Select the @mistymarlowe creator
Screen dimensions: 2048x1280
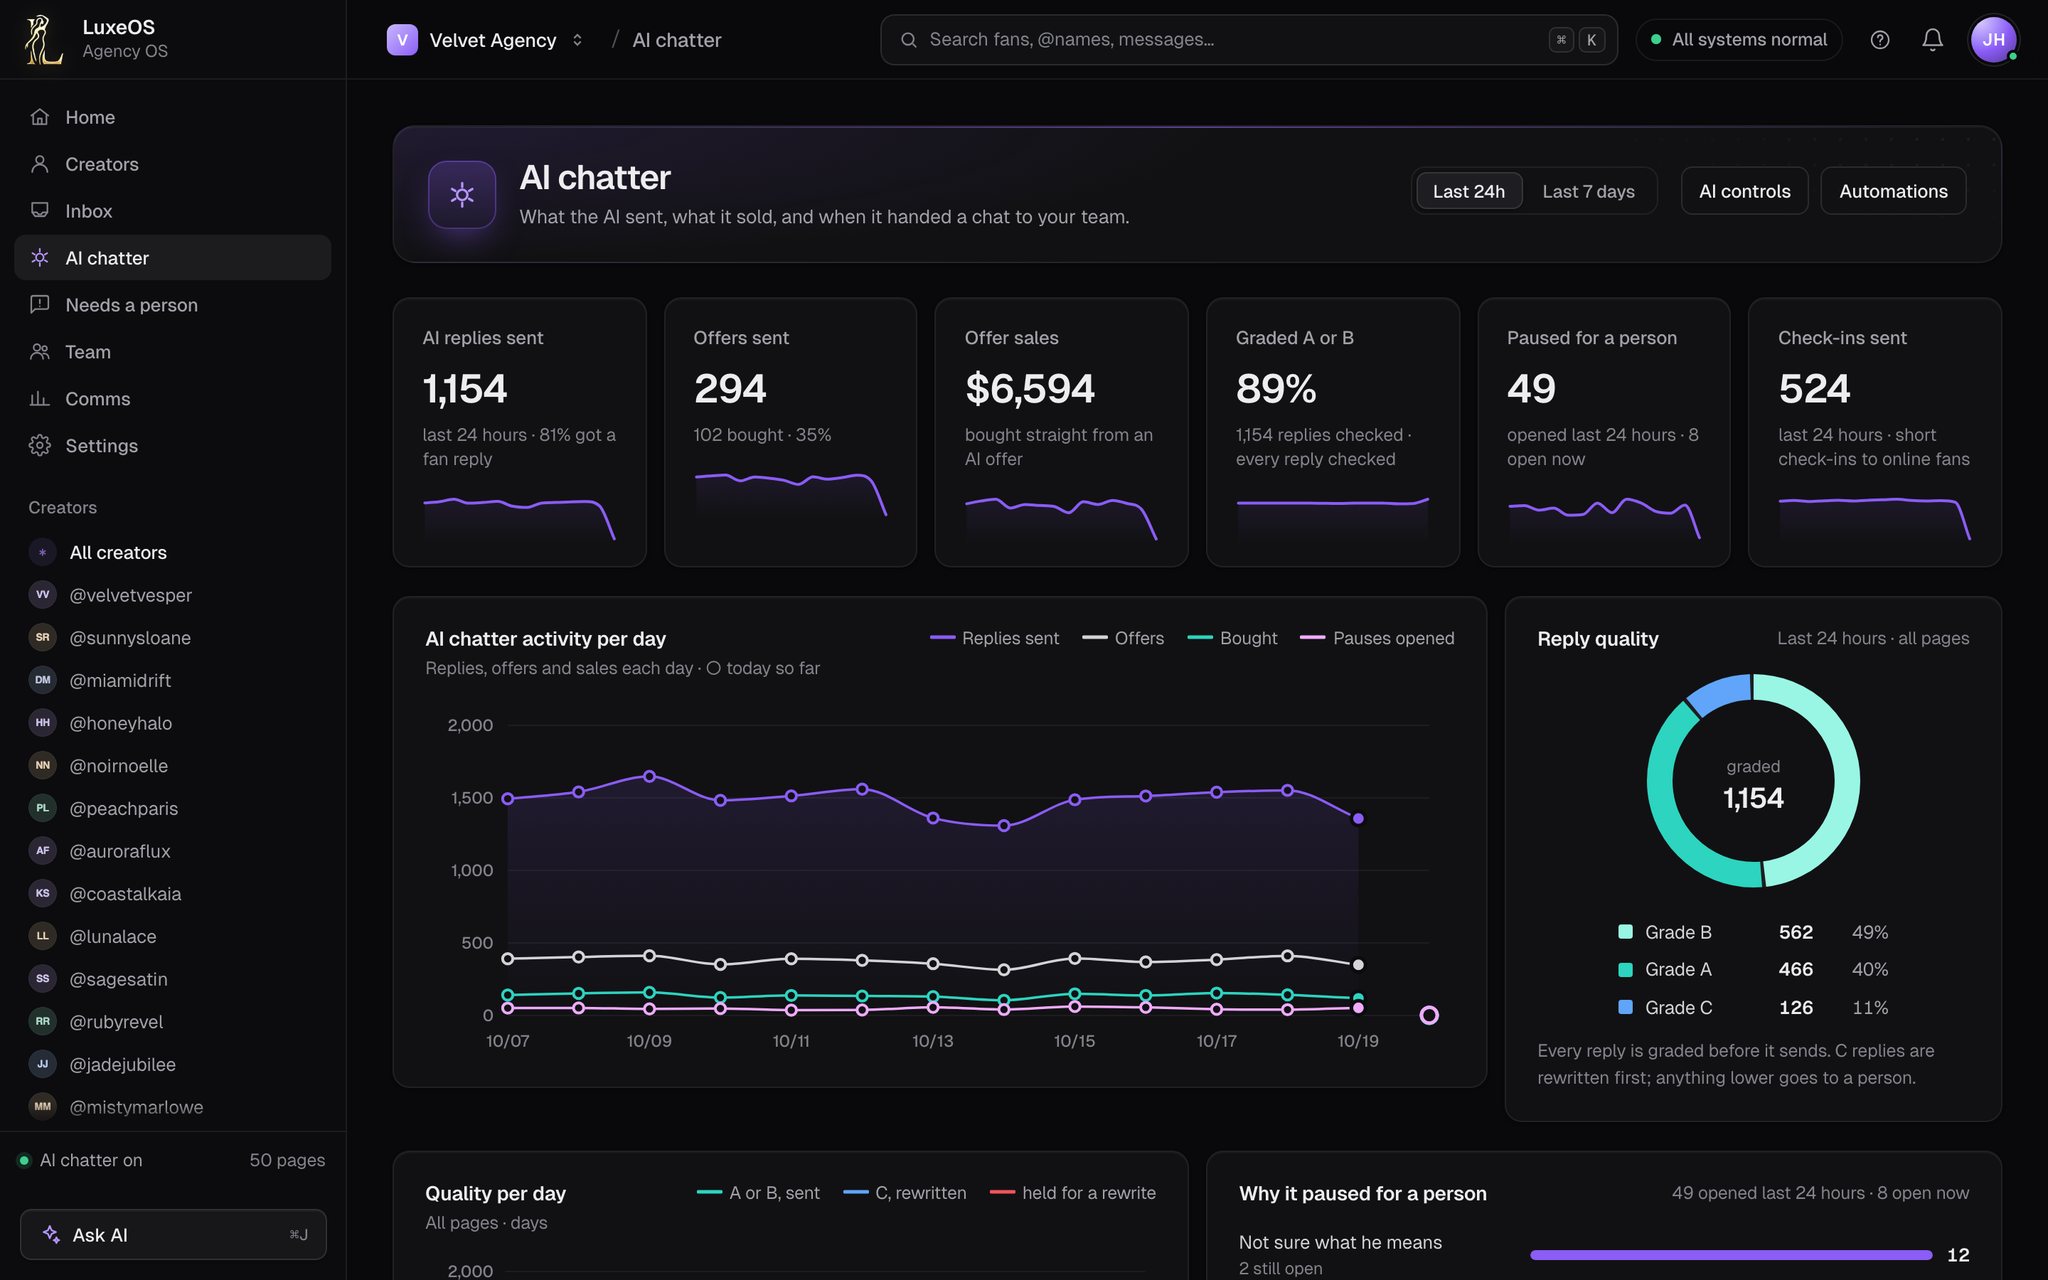[172, 1107]
